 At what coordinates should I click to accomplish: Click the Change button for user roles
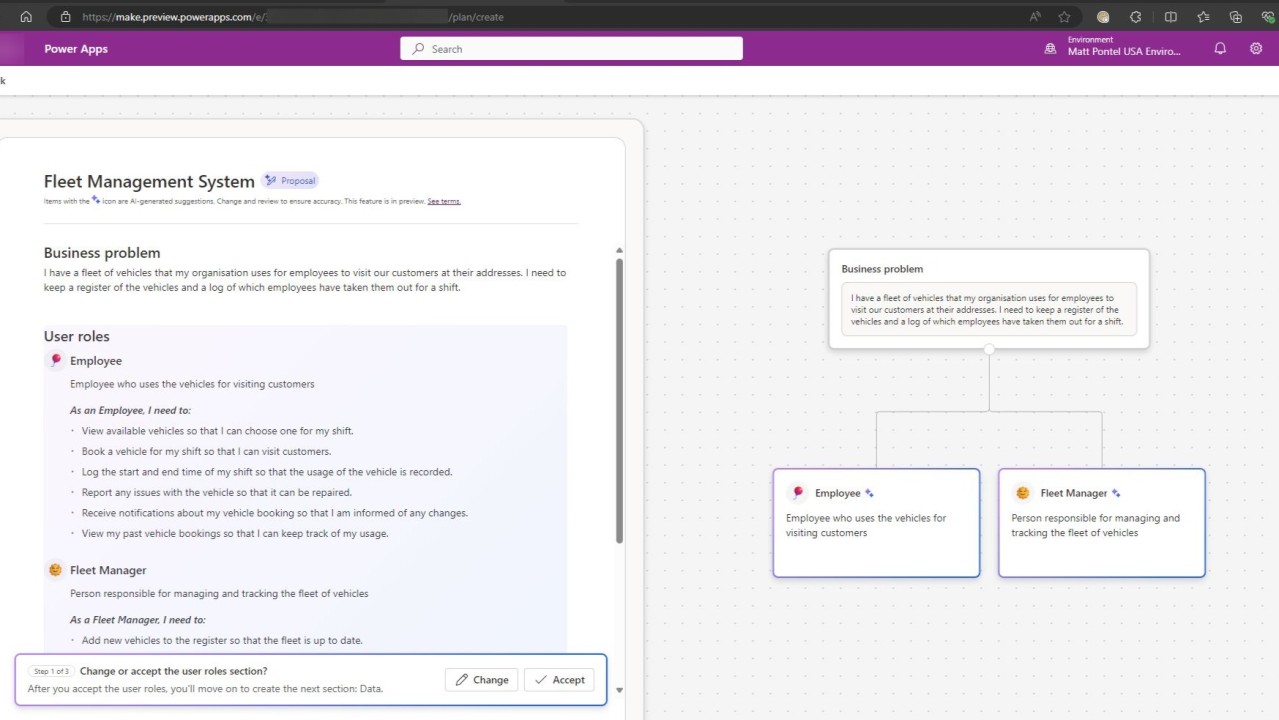click(x=481, y=680)
